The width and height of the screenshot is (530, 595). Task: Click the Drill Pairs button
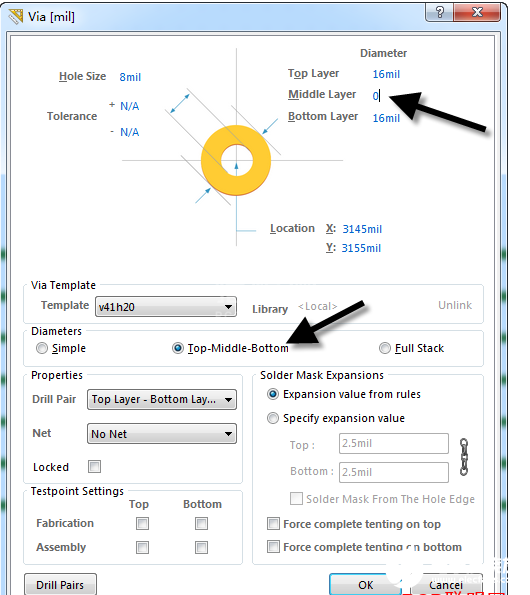coord(60,585)
